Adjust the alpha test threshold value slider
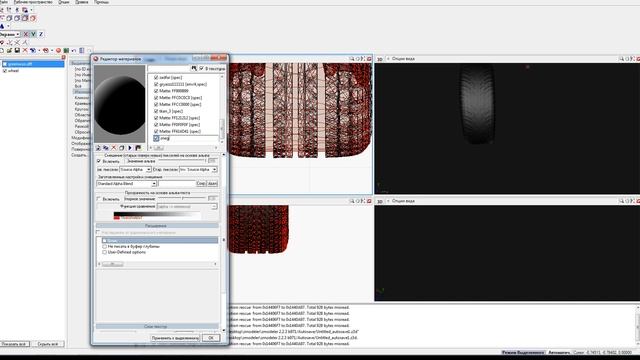This screenshot has width=640, height=360. (182, 199)
